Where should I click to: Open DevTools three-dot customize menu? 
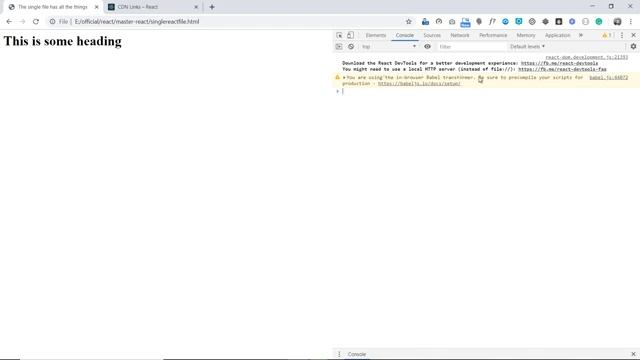pyautogui.click(x=622, y=35)
